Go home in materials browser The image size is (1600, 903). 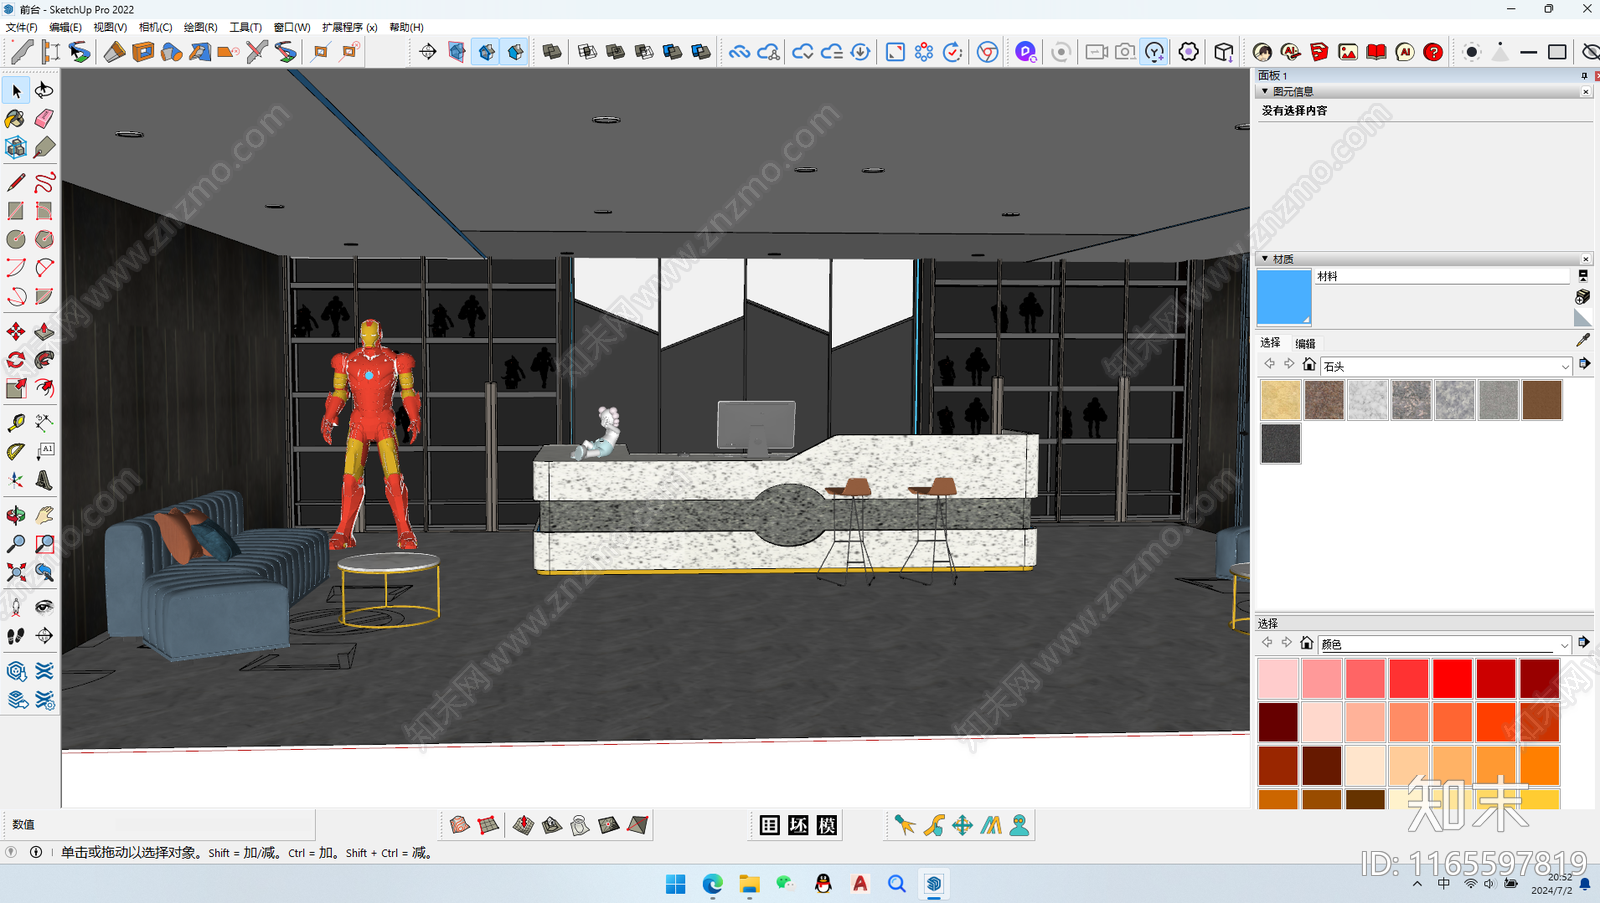1309,364
